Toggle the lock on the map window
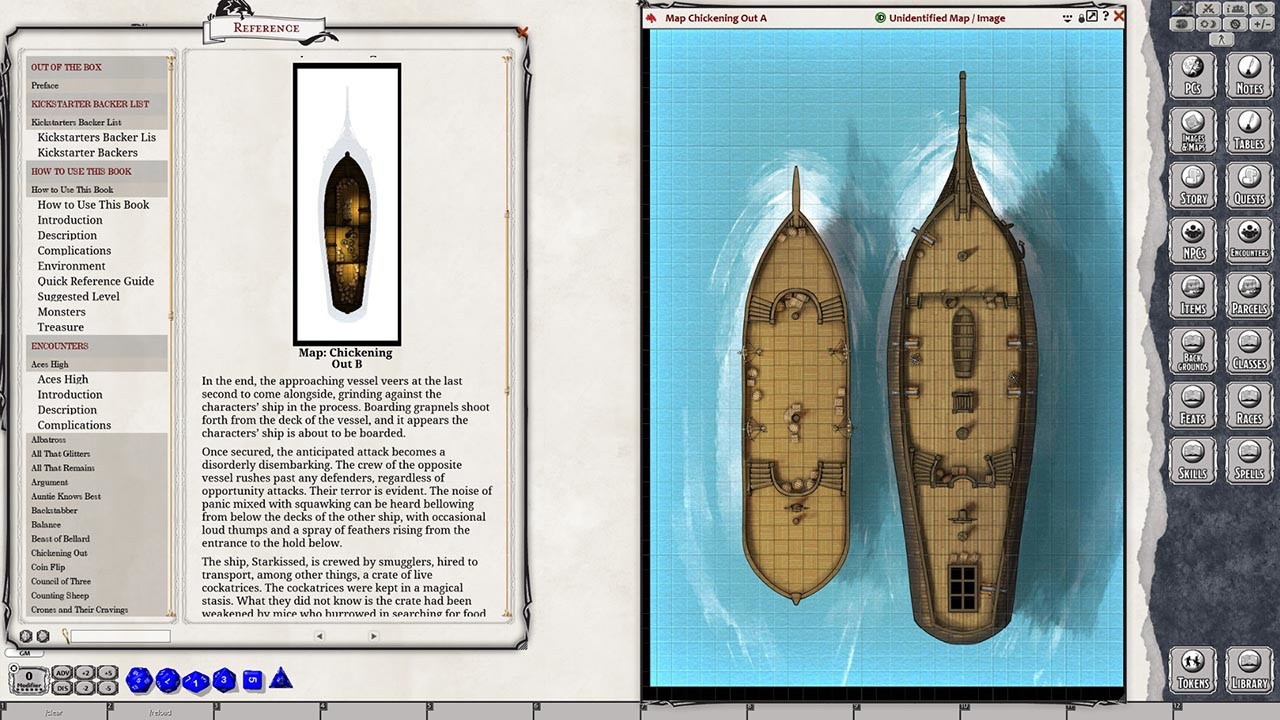 click(x=1082, y=18)
